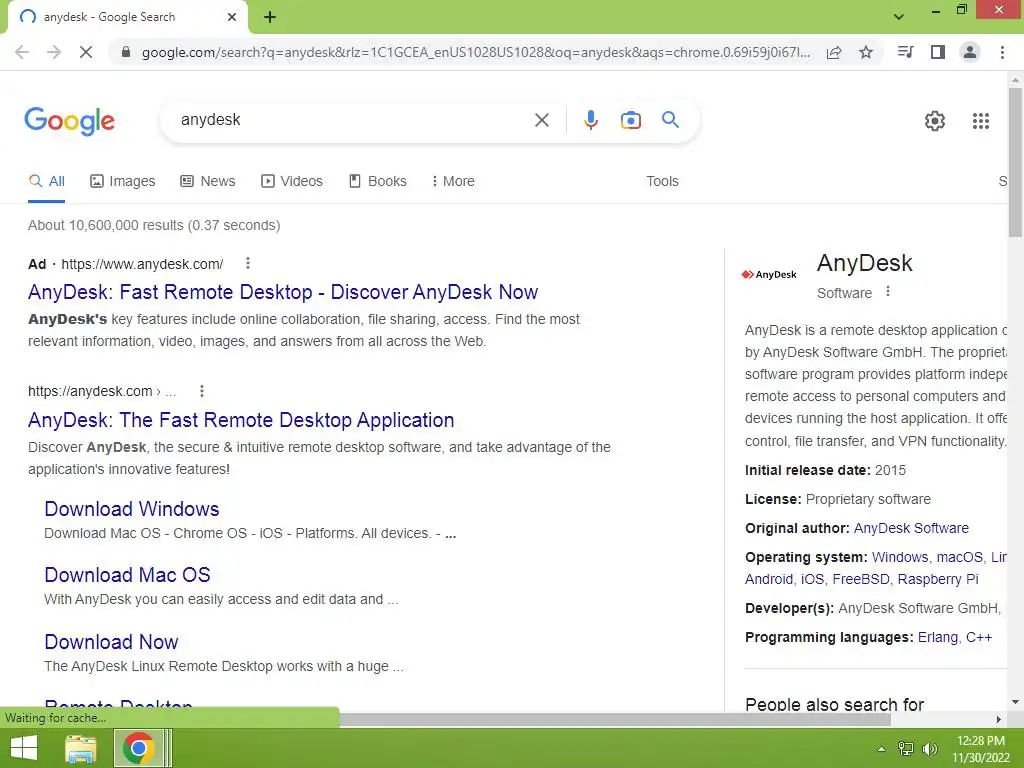Open the Download Windows sitelink

click(x=132, y=509)
